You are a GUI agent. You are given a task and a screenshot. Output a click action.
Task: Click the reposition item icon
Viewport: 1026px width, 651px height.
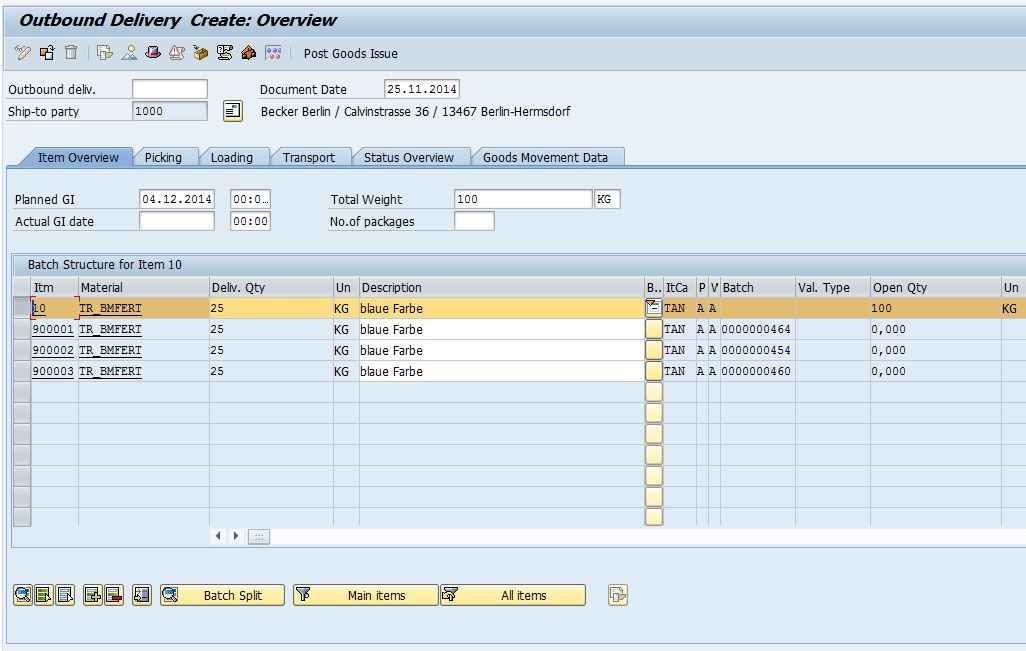point(141,595)
